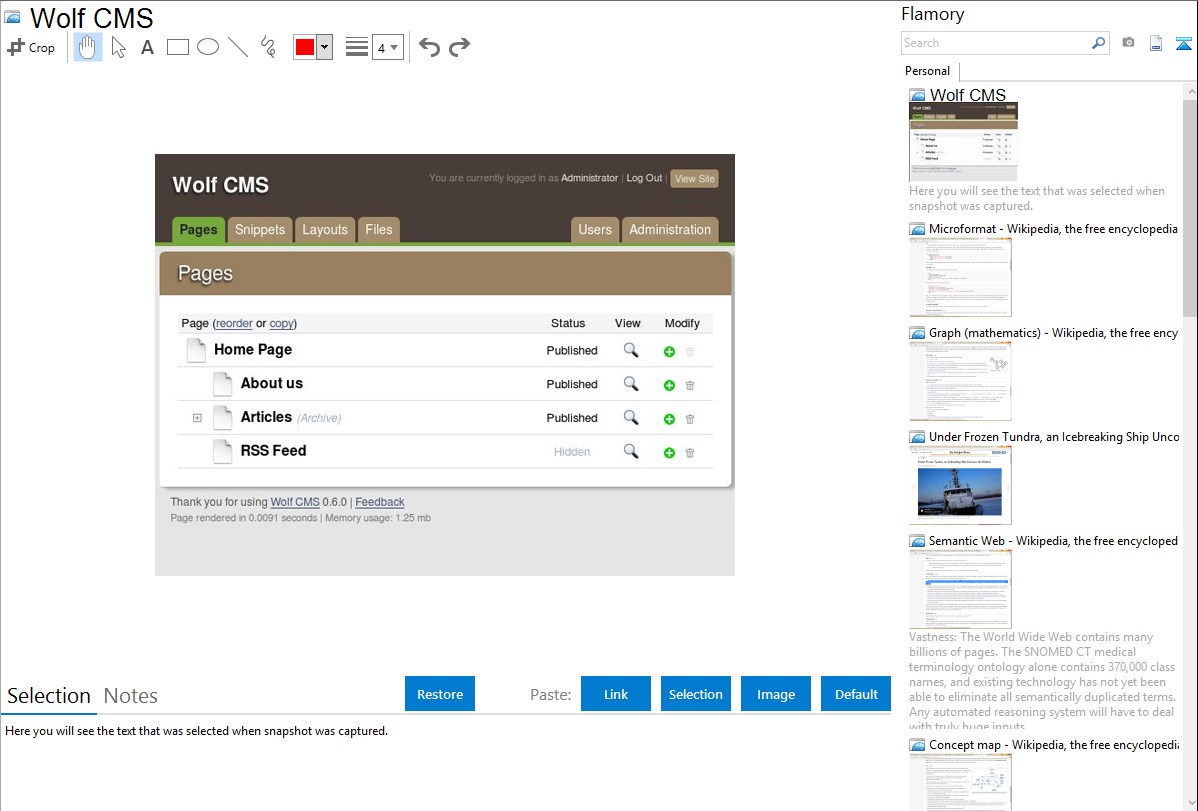Add child page under About us

click(x=669, y=385)
